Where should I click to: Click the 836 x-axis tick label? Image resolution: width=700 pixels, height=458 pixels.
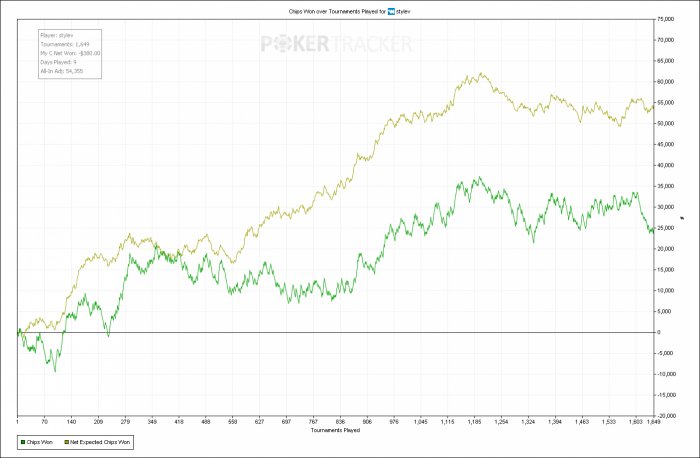coord(340,421)
